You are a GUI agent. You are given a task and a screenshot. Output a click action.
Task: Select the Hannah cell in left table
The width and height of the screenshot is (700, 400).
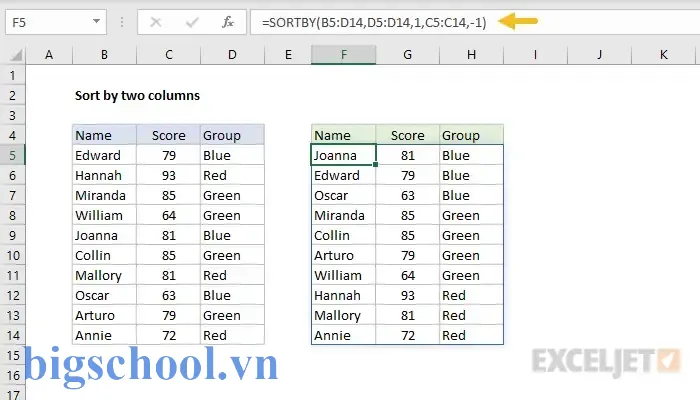click(104, 175)
